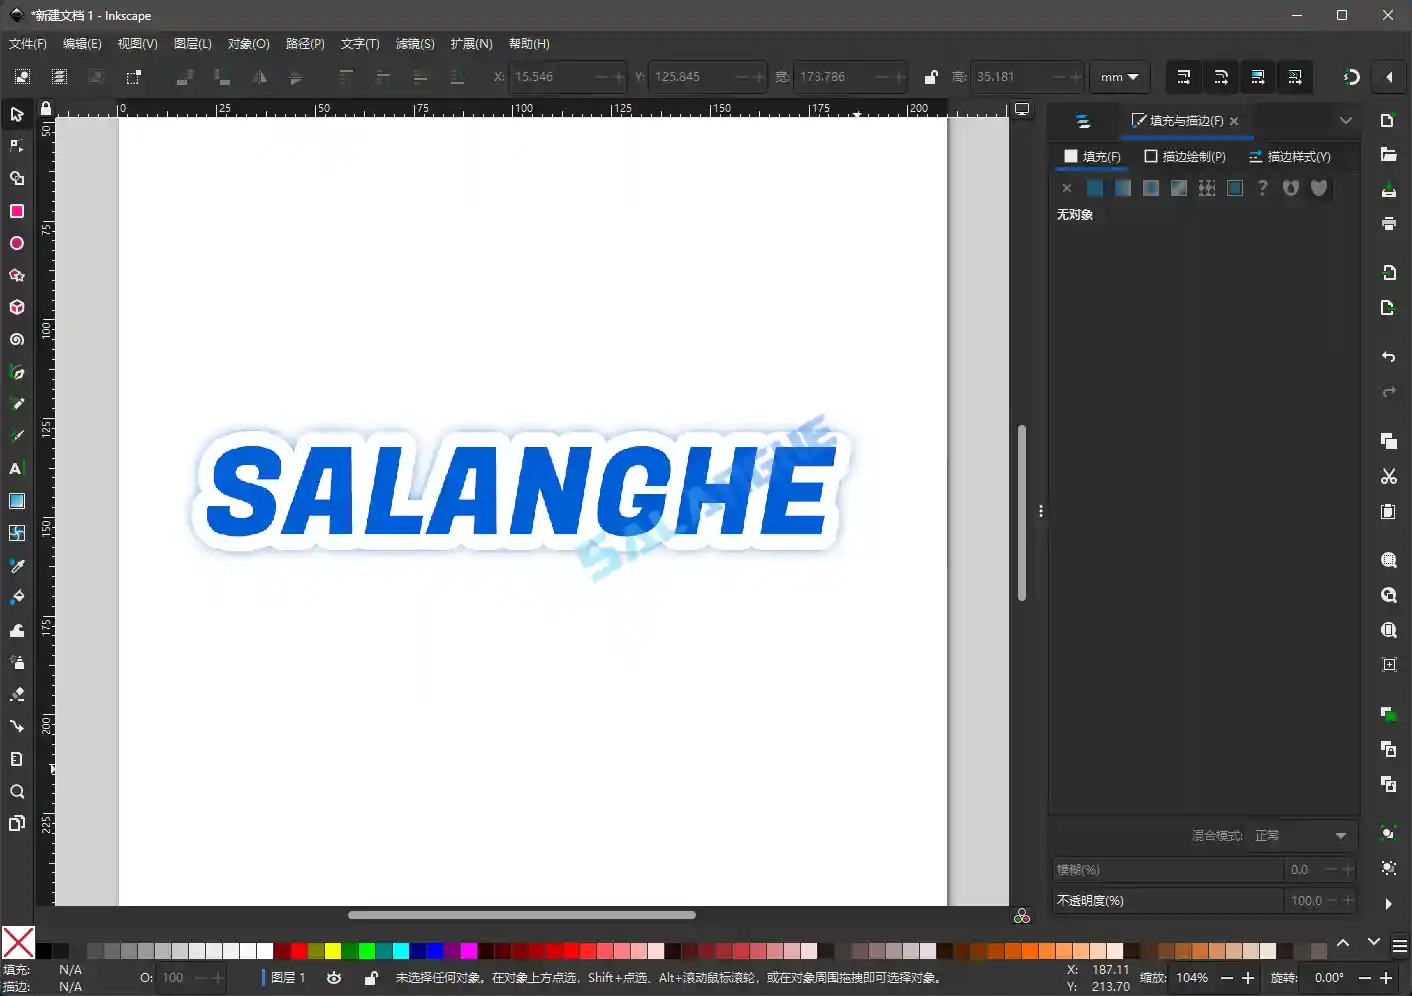Click the Cut scissors icon
1412x996 pixels.
(x=1388, y=476)
